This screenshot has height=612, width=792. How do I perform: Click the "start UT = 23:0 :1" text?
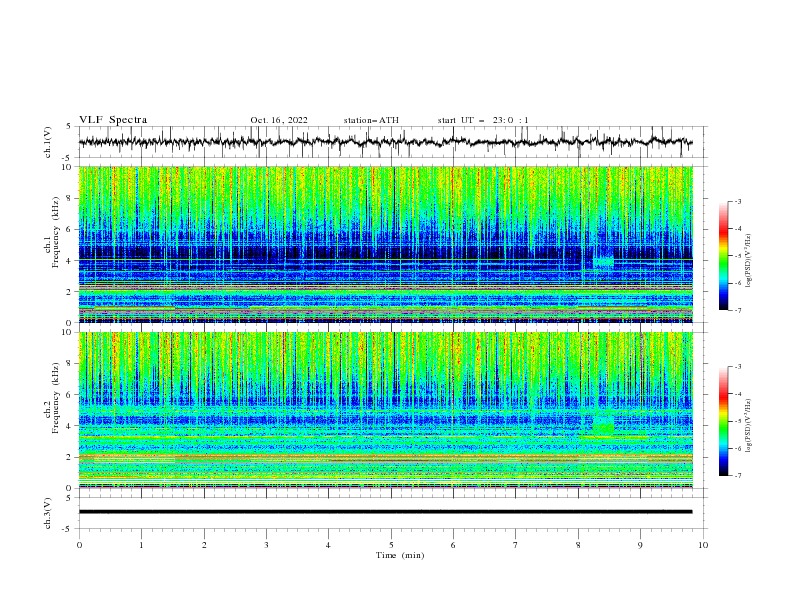pyautogui.click(x=483, y=120)
